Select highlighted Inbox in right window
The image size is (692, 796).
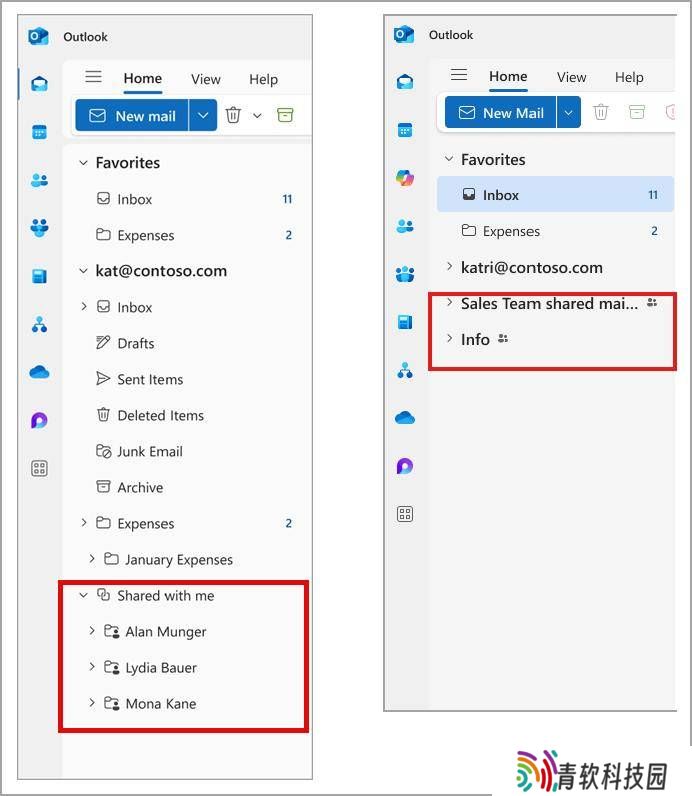pyautogui.click(x=555, y=194)
